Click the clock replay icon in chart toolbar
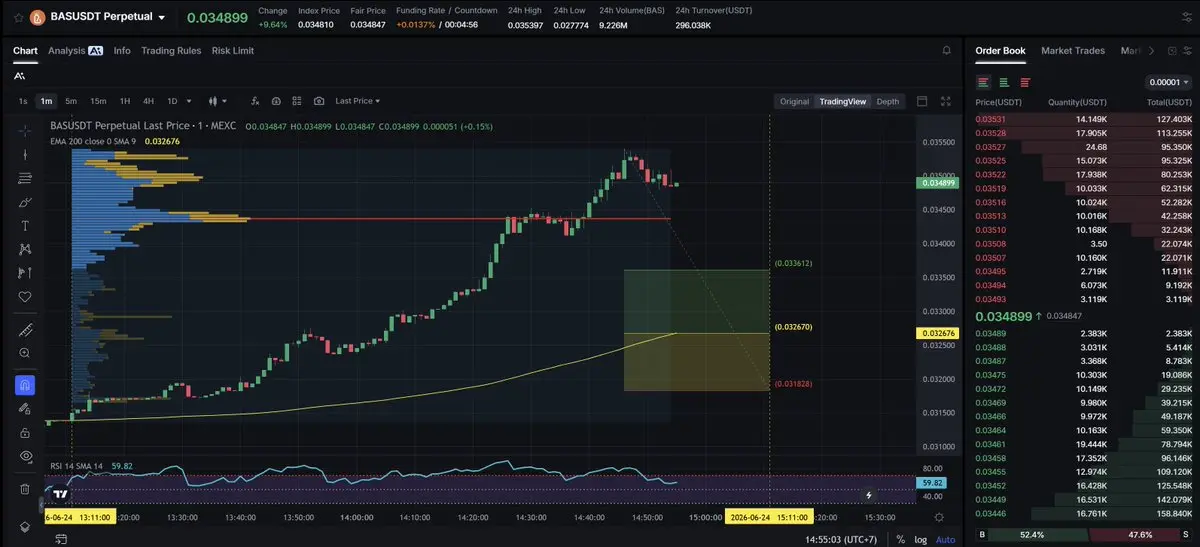 click(x=276, y=101)
